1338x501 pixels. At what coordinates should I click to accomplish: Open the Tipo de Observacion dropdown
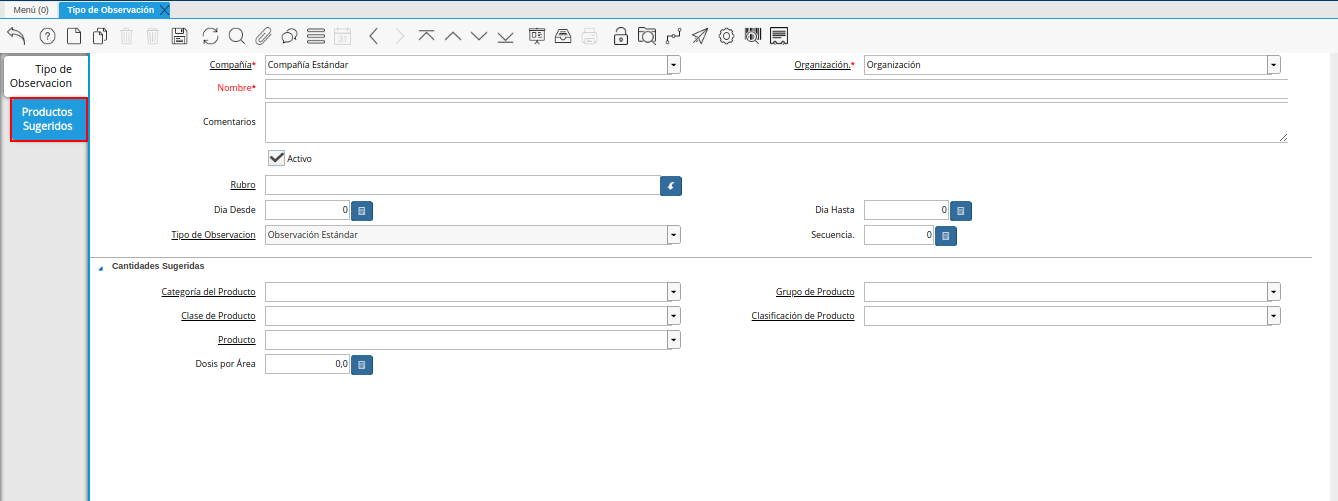[673, 235]
